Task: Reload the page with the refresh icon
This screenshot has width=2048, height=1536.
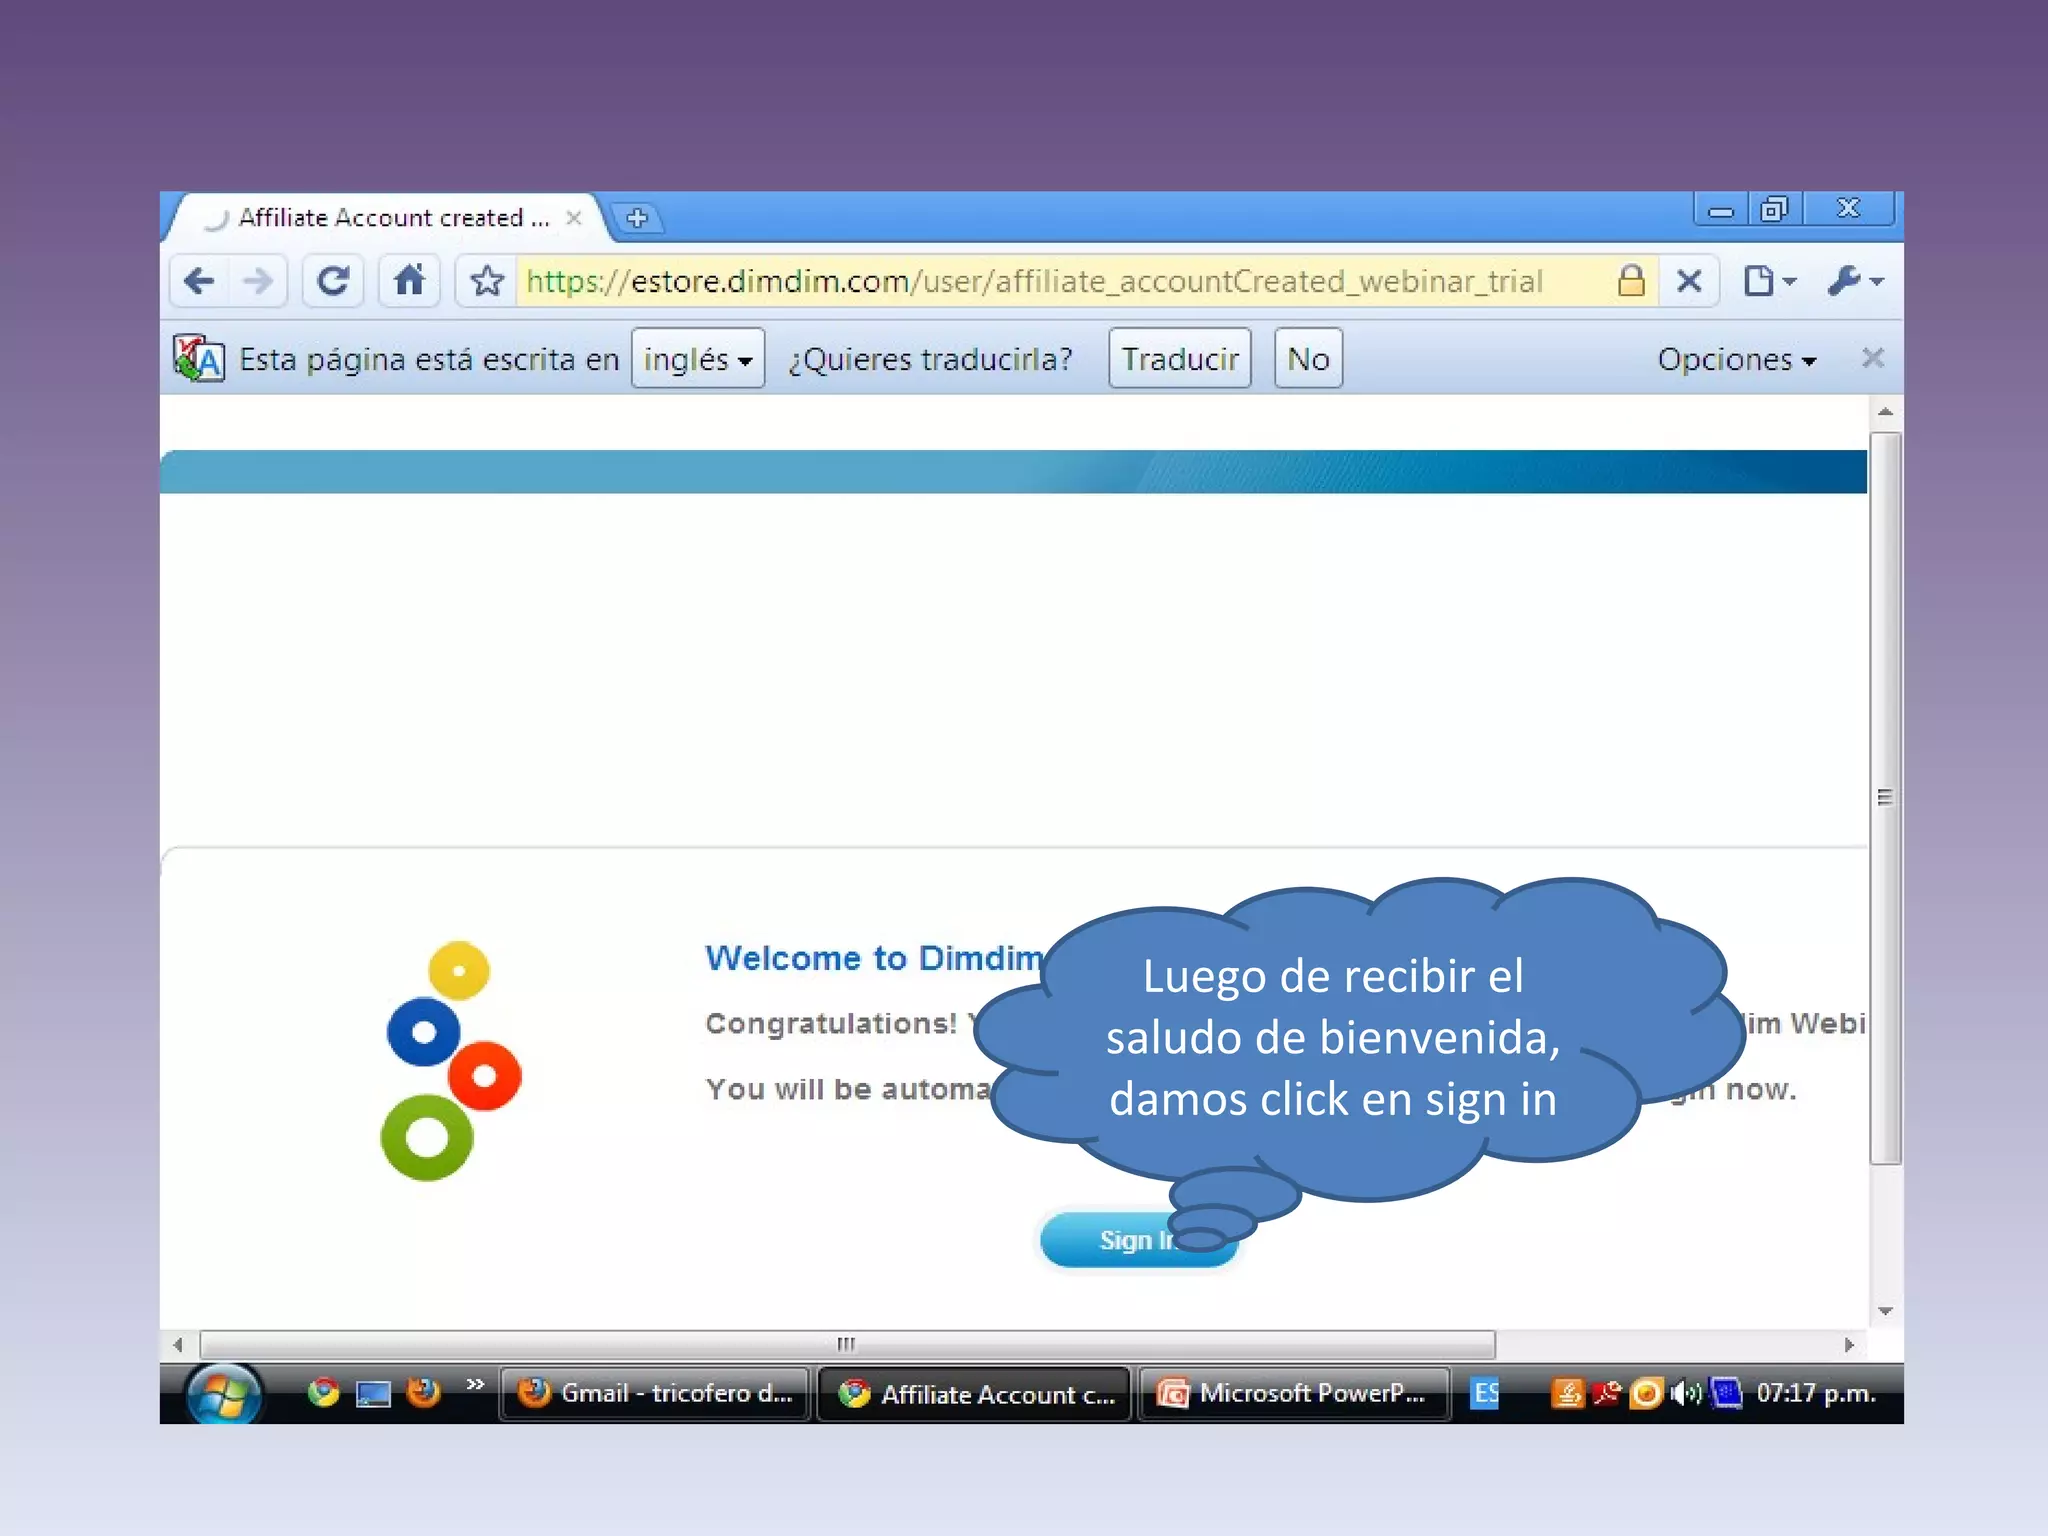Action: pyautogui.click(x=333, y=281)
